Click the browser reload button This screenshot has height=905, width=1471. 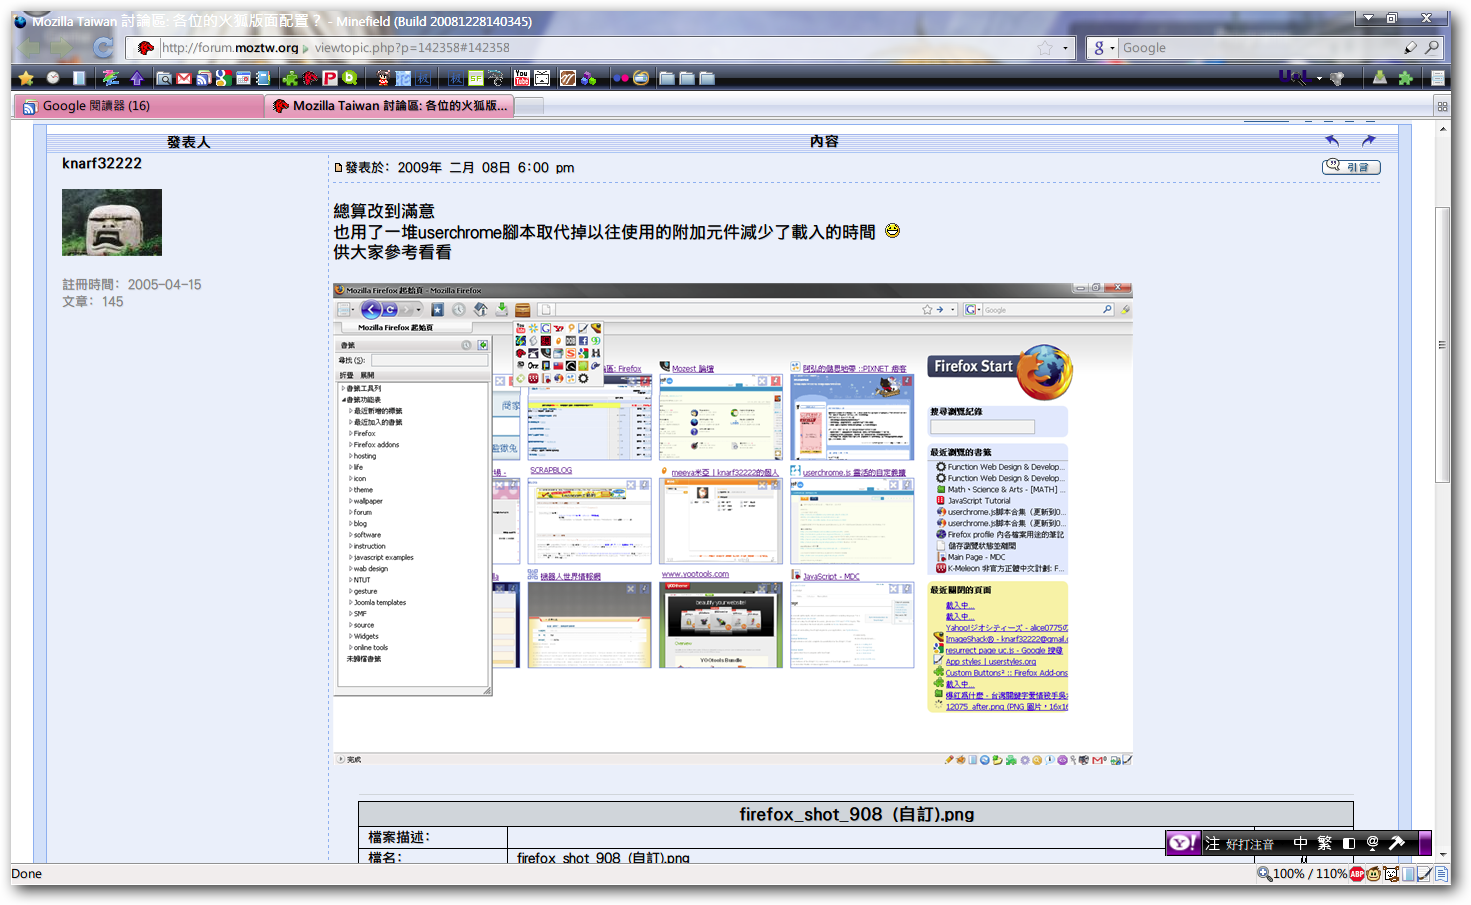102,47
